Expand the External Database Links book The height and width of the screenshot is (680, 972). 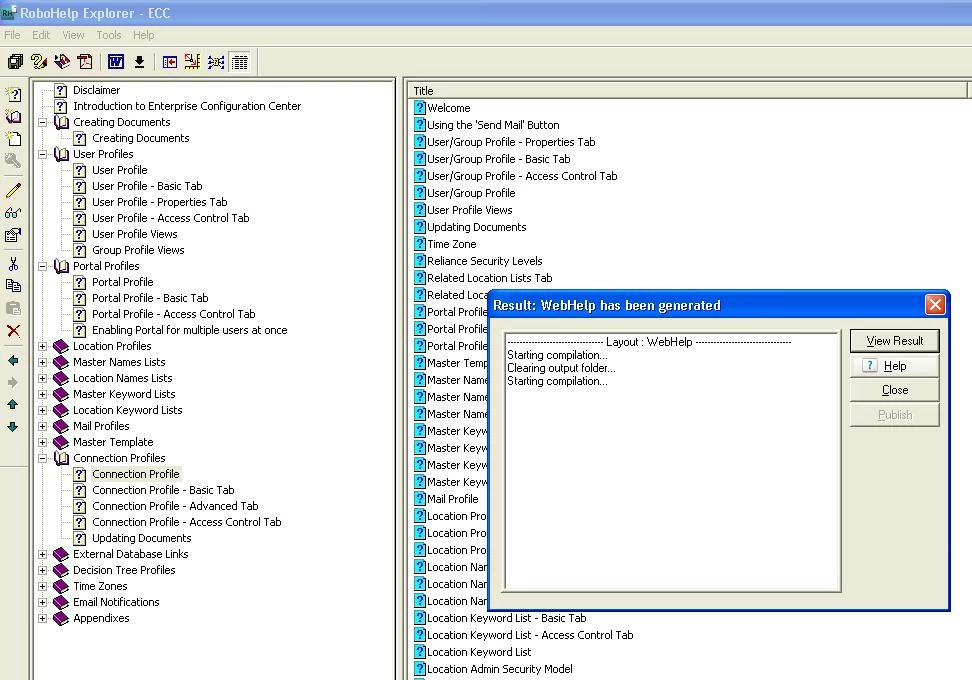click(43, 555)
